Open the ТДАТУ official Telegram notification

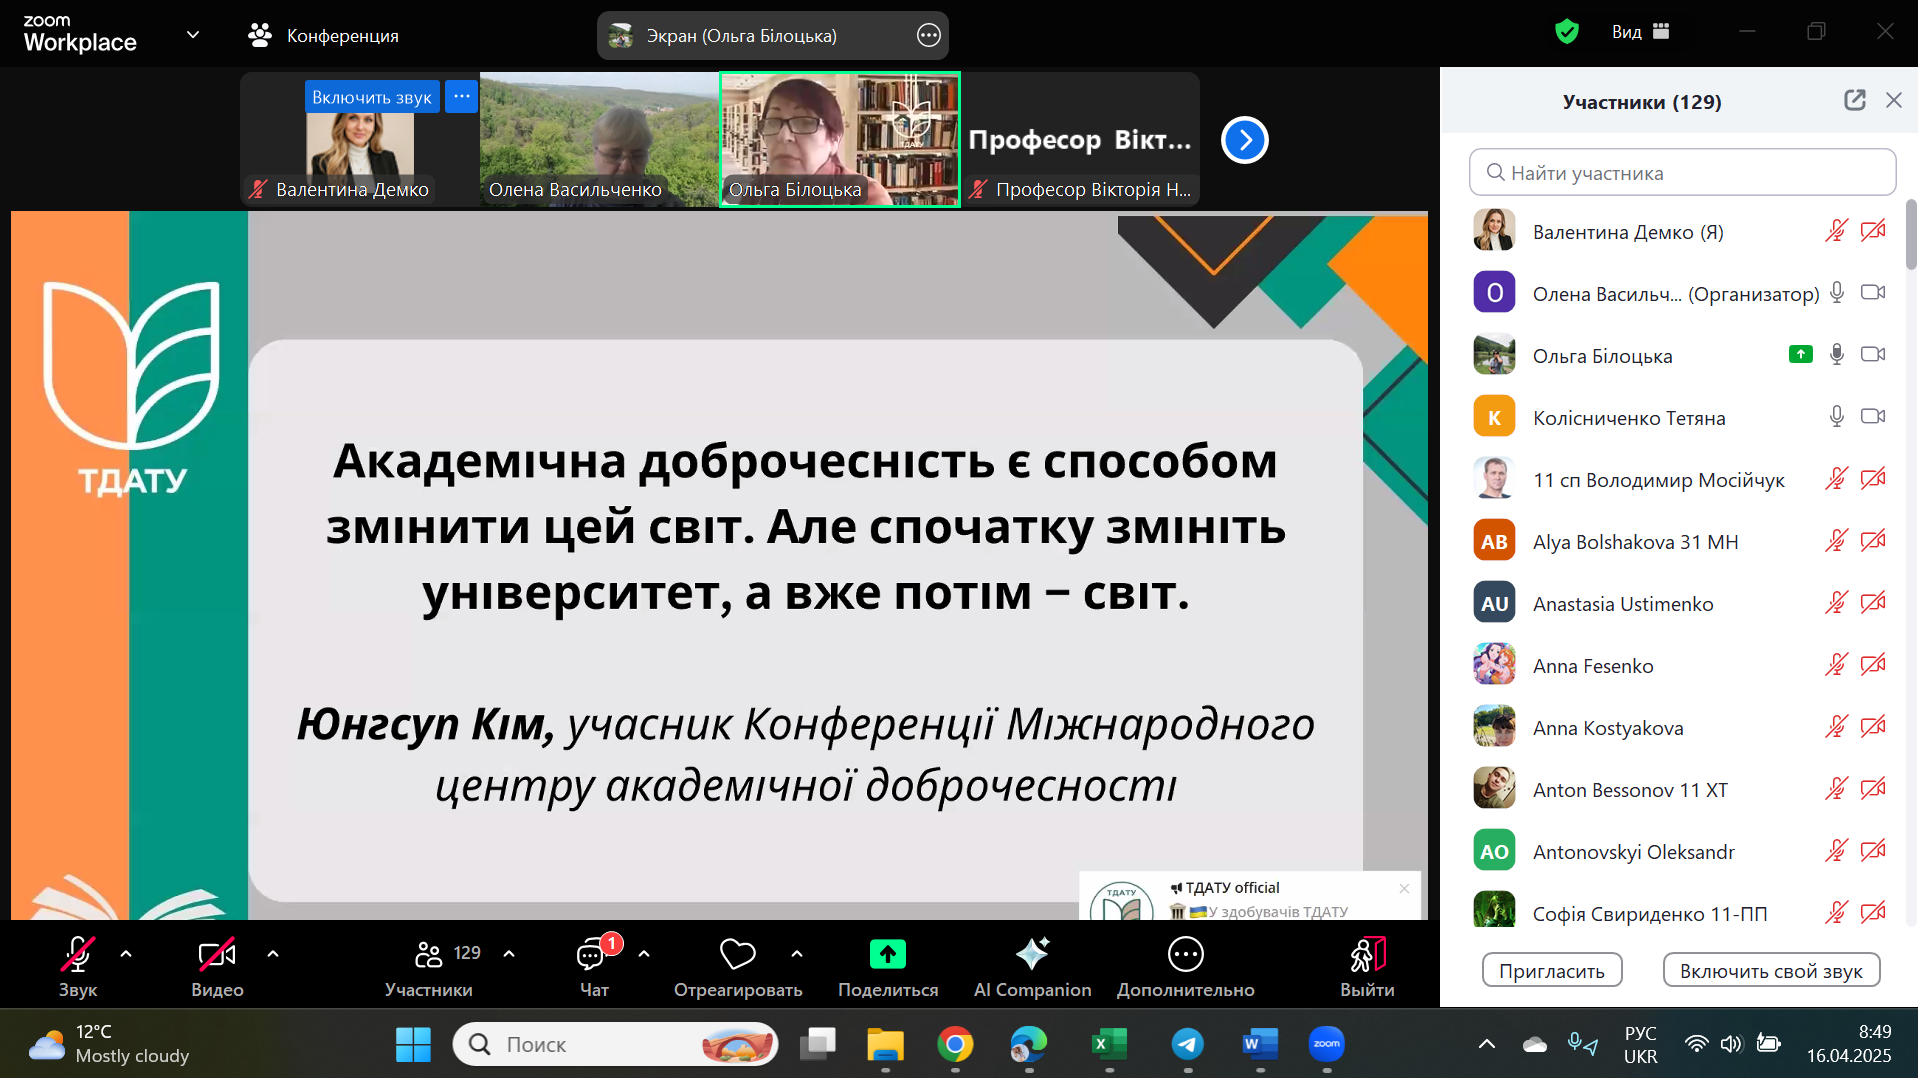pyautogui.click(x=1249, y=896)
